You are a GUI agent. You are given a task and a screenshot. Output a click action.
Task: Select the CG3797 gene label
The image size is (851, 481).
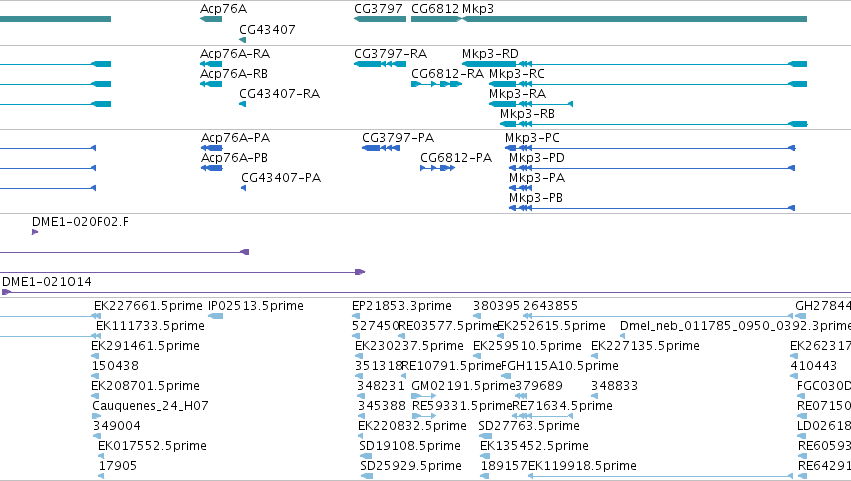(x=378, y=9)
